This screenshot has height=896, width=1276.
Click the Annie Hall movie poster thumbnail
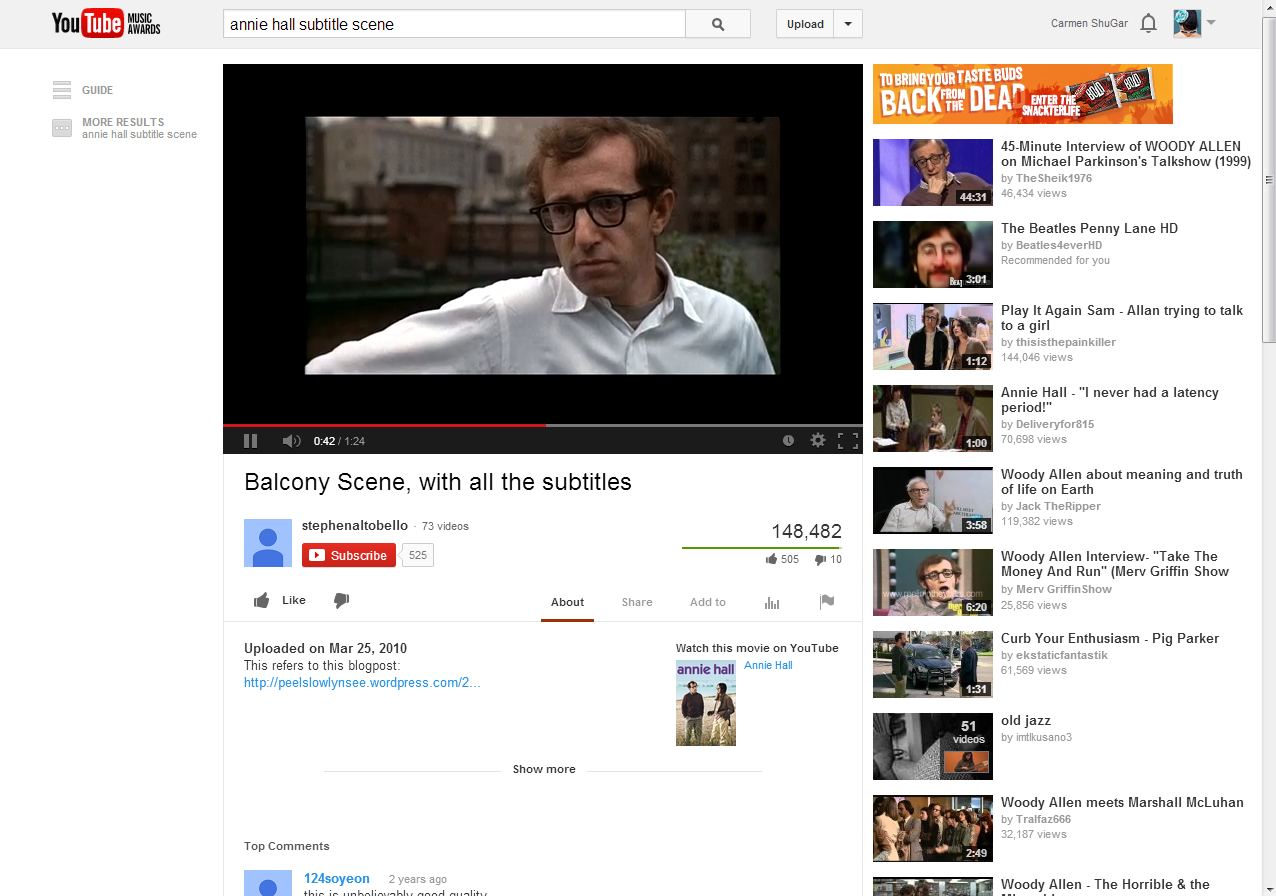point(706,703)
